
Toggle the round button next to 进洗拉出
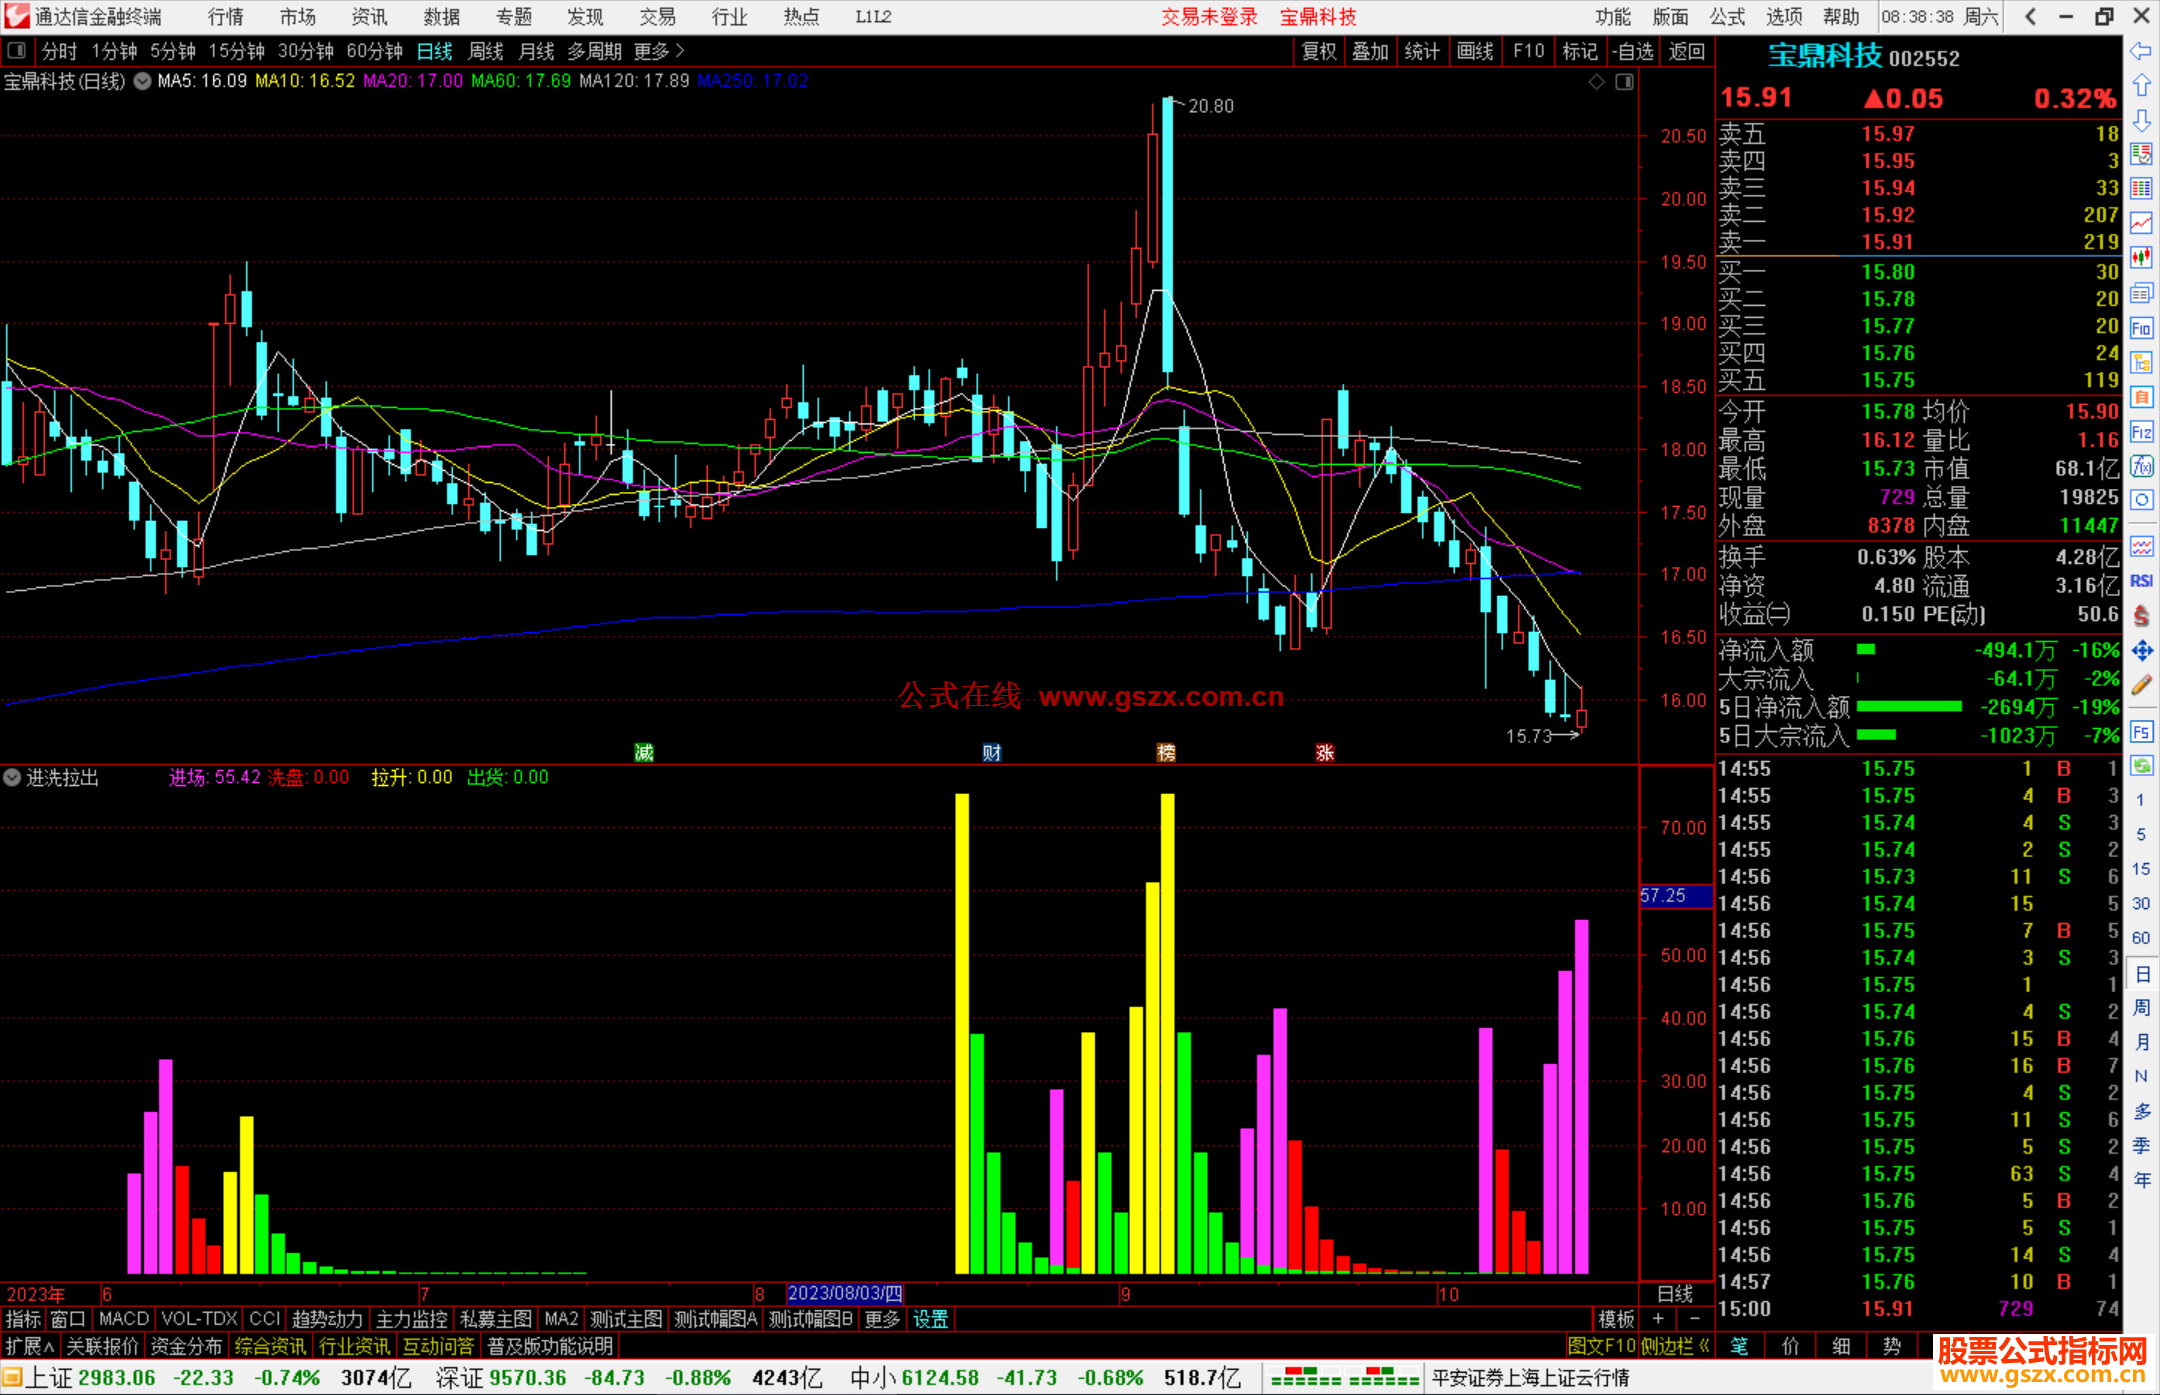pyautogui.click(x=12, y=777)
